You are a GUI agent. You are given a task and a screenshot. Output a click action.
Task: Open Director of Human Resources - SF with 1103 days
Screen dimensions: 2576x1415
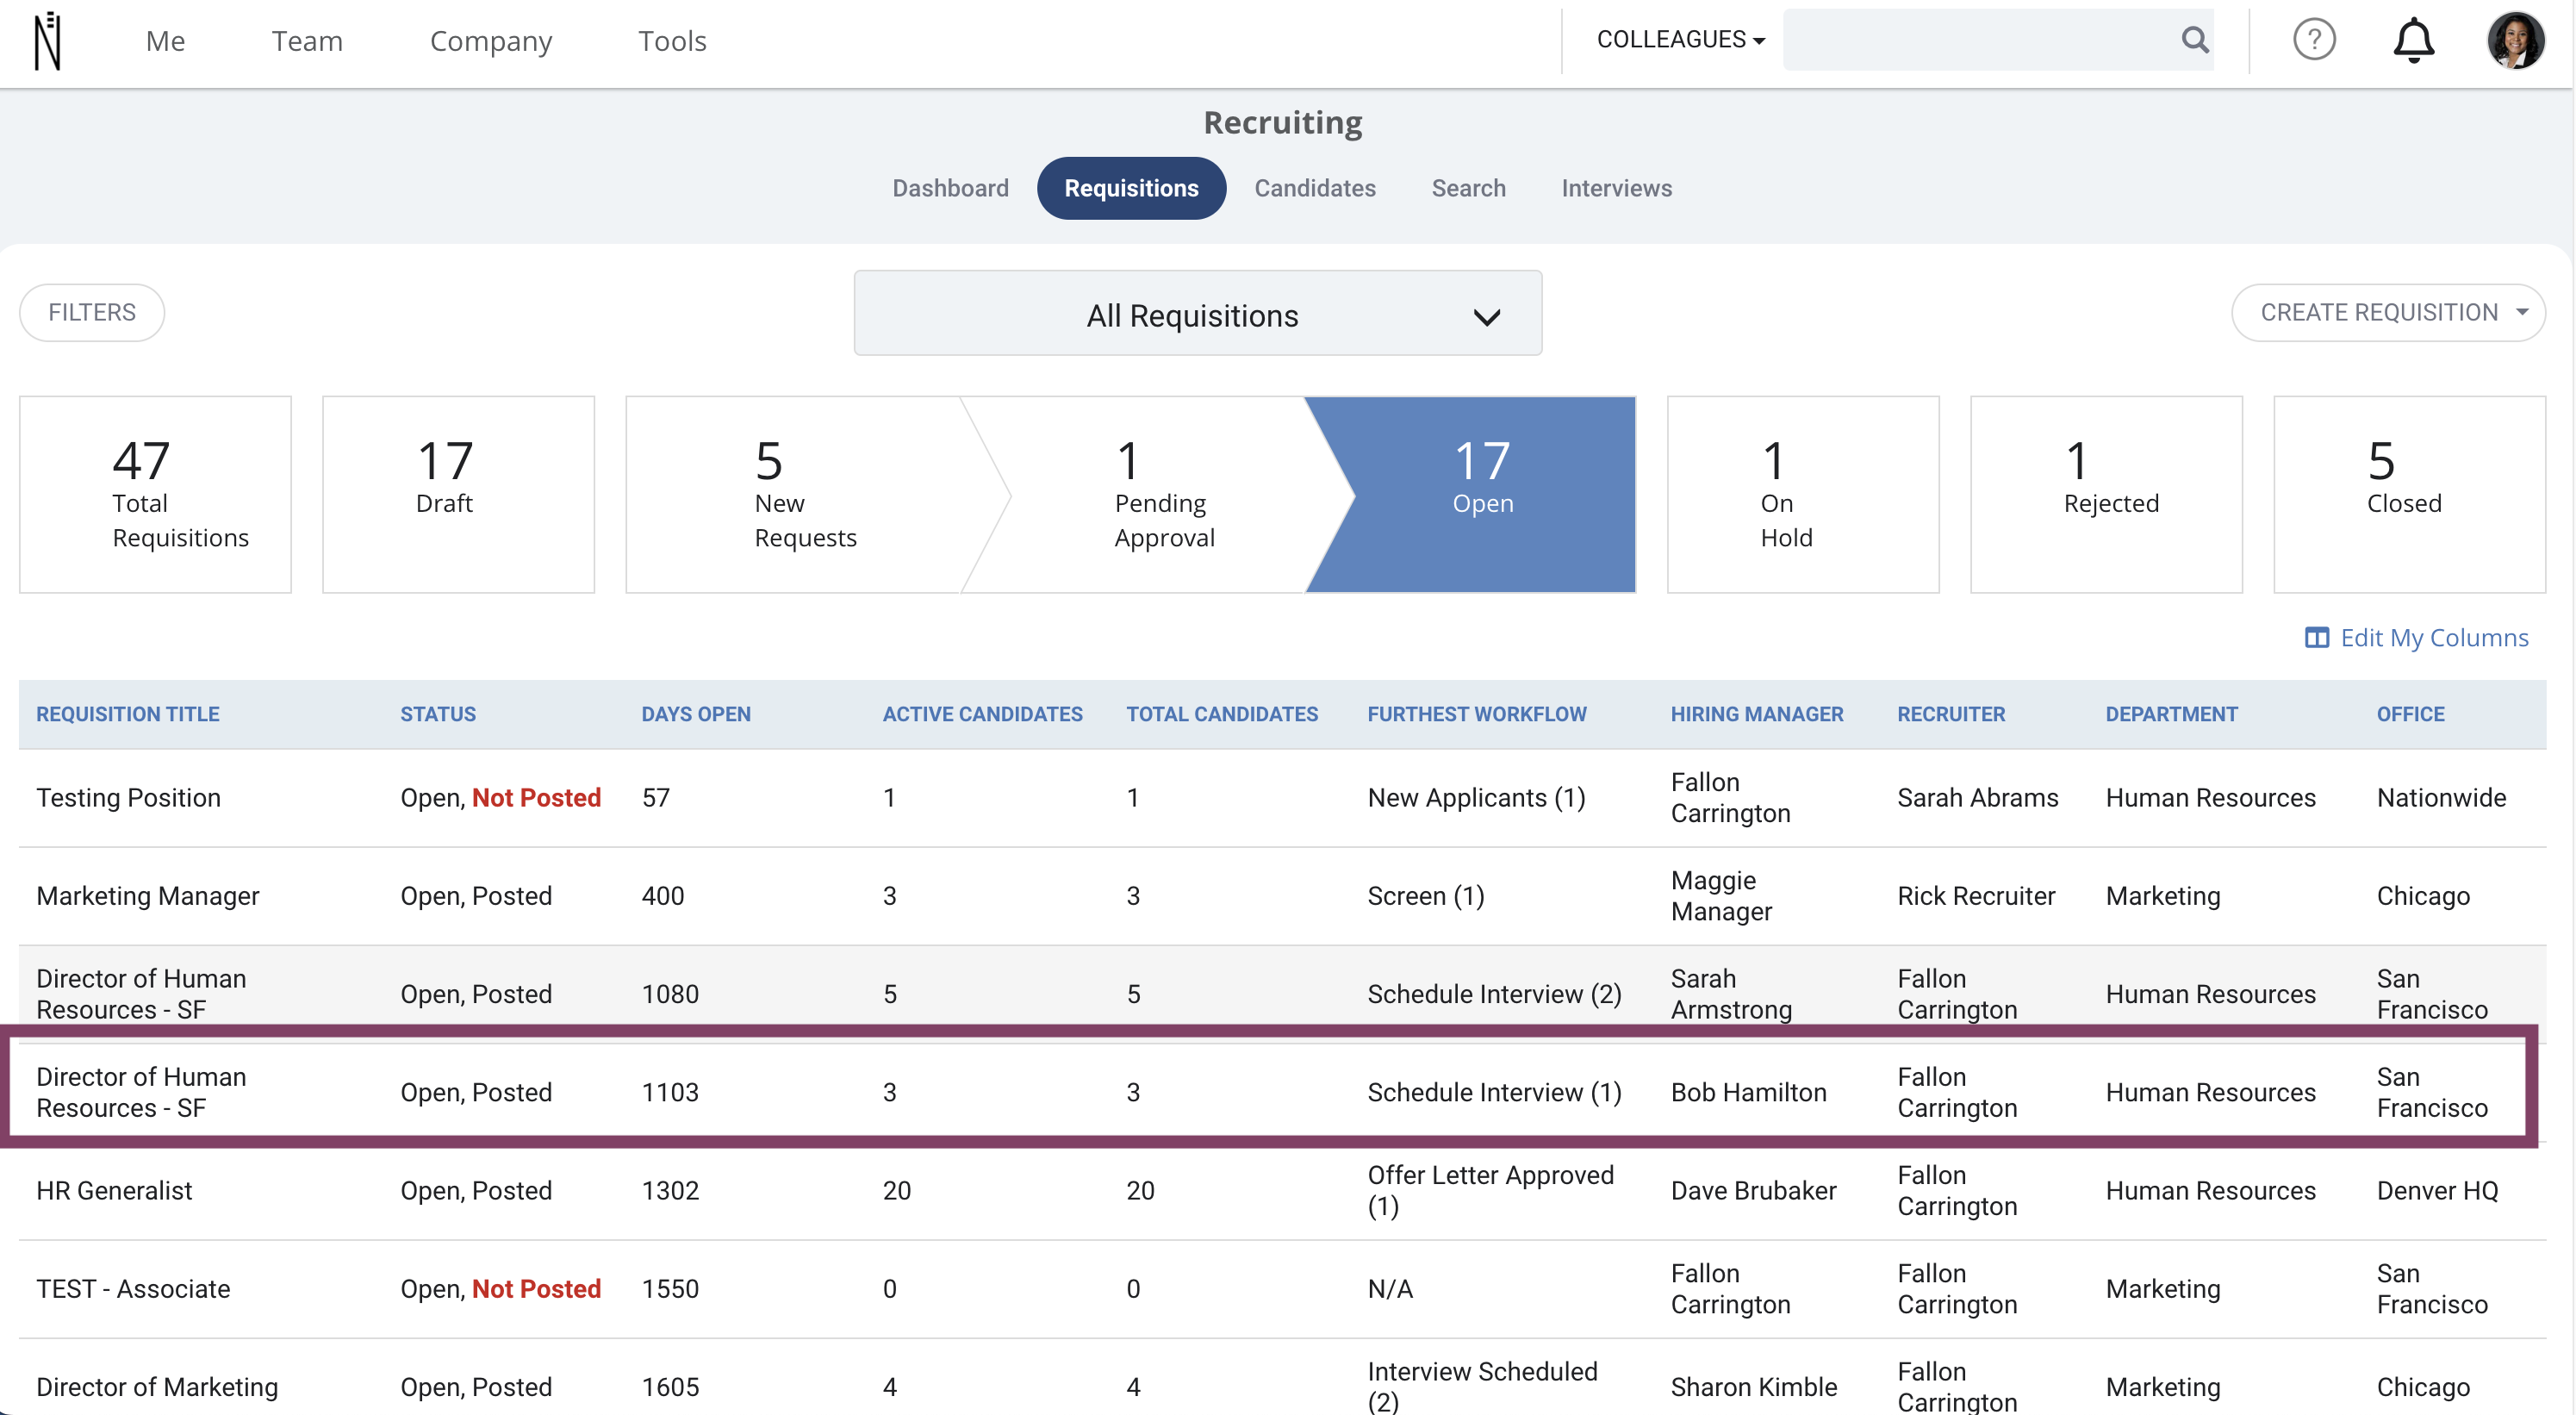click(141, 1092)
